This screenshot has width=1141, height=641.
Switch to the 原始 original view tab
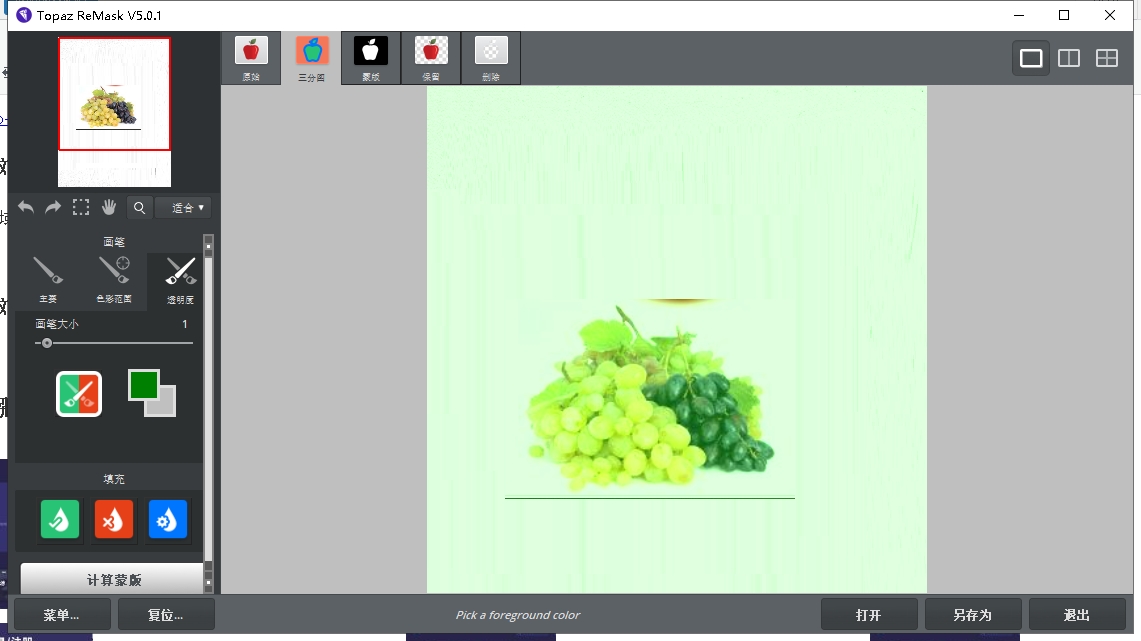pyautogui.click(x=251, y=58)
